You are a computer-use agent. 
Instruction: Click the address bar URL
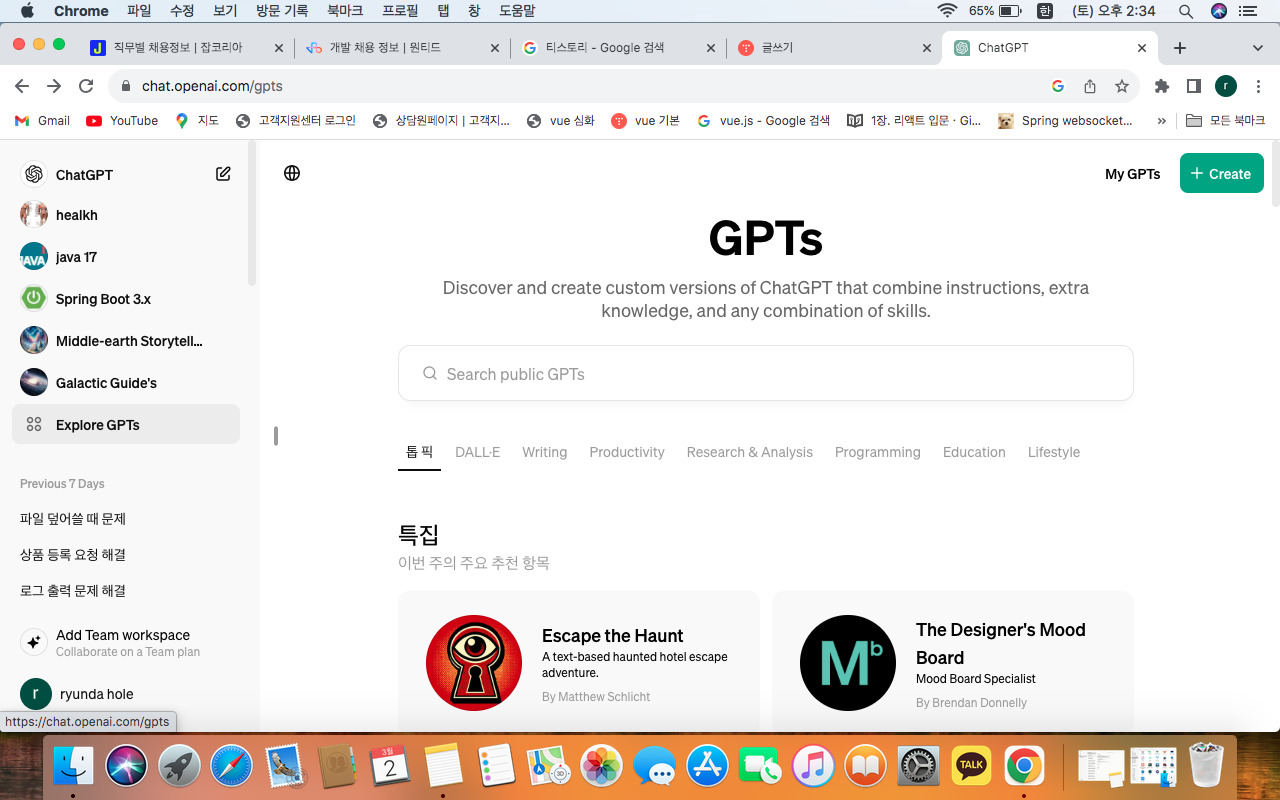[212, 86]
